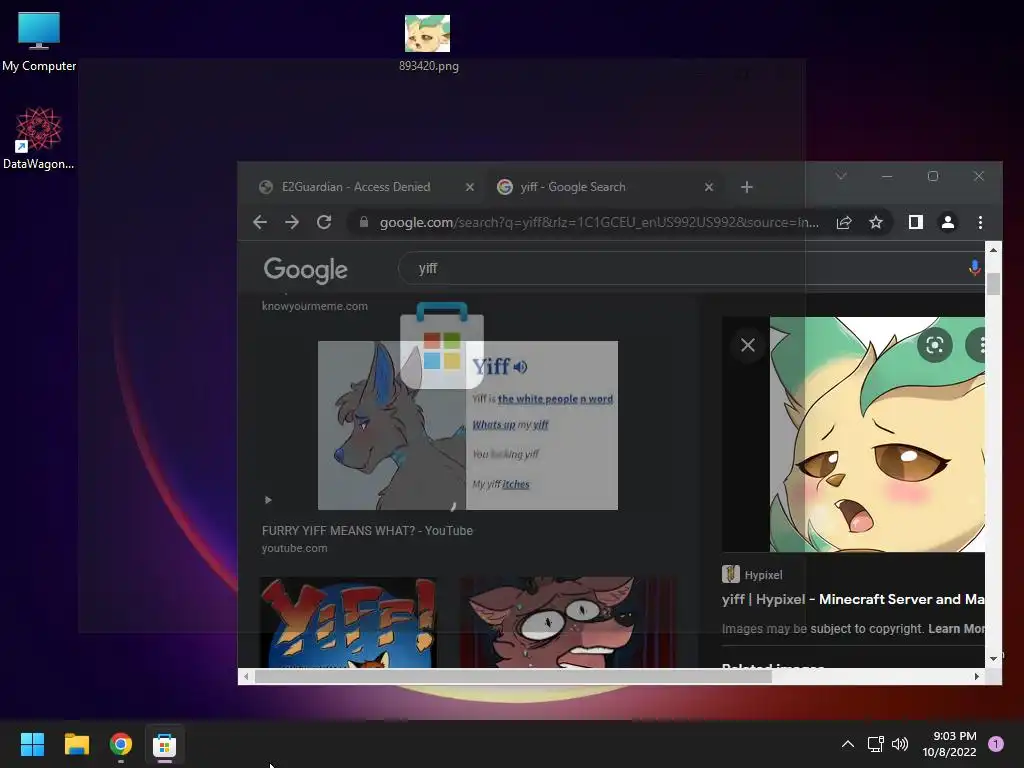Open Chrome three-dot menu

pos(980,223)
